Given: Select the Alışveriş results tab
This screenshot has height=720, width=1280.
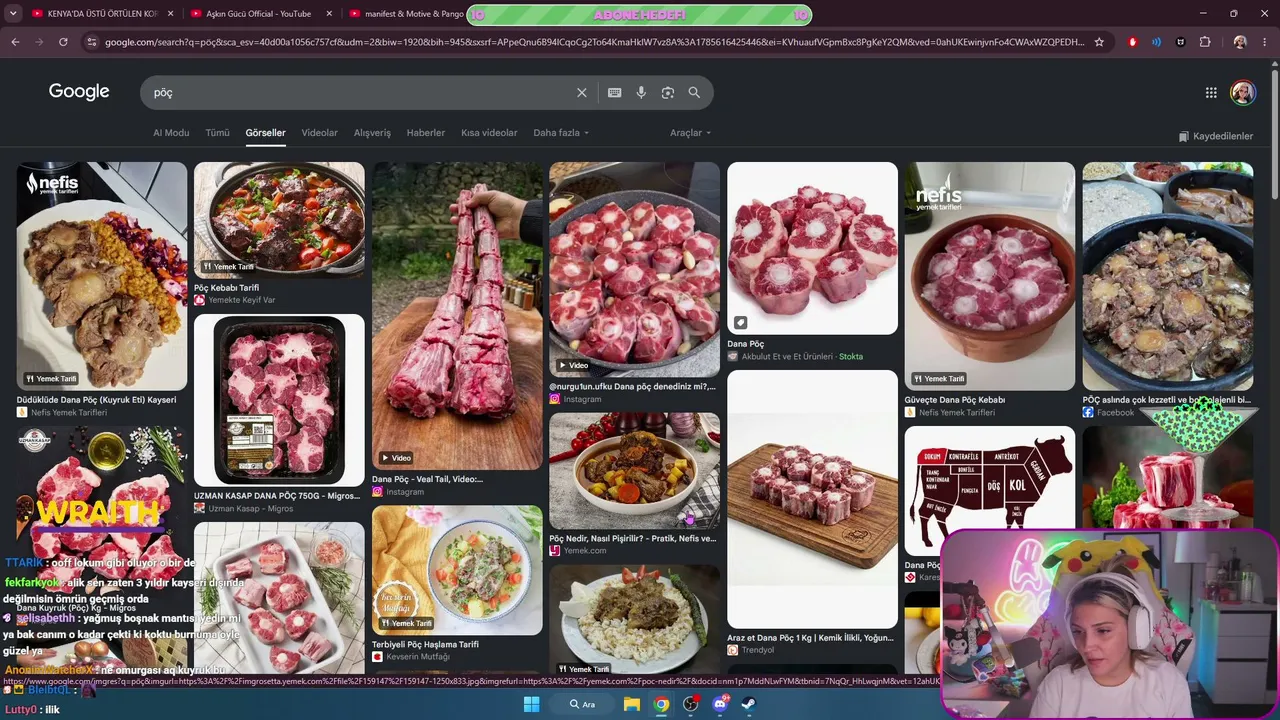Looking at the screenshot, I should click(372, 133).
